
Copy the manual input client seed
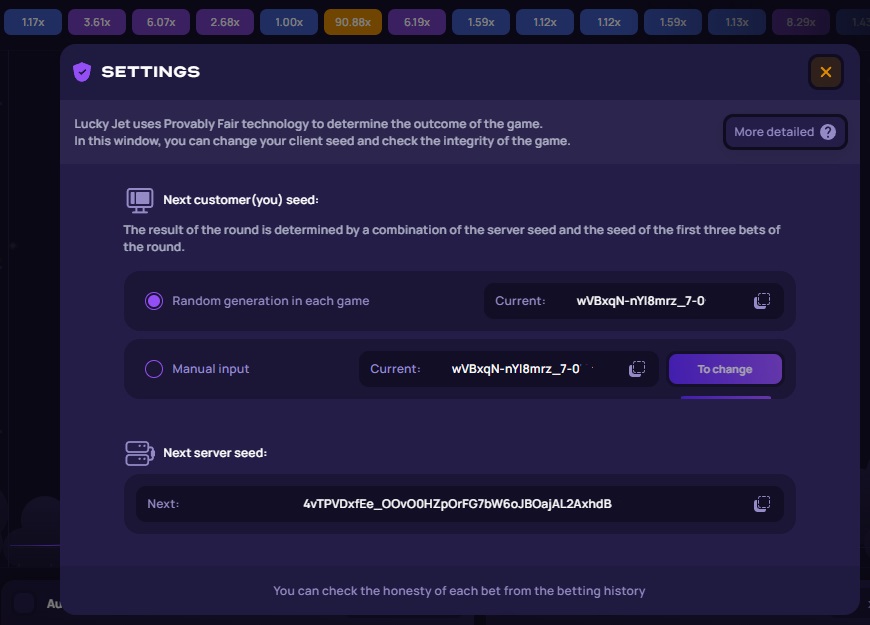click(x=636, y=369)
